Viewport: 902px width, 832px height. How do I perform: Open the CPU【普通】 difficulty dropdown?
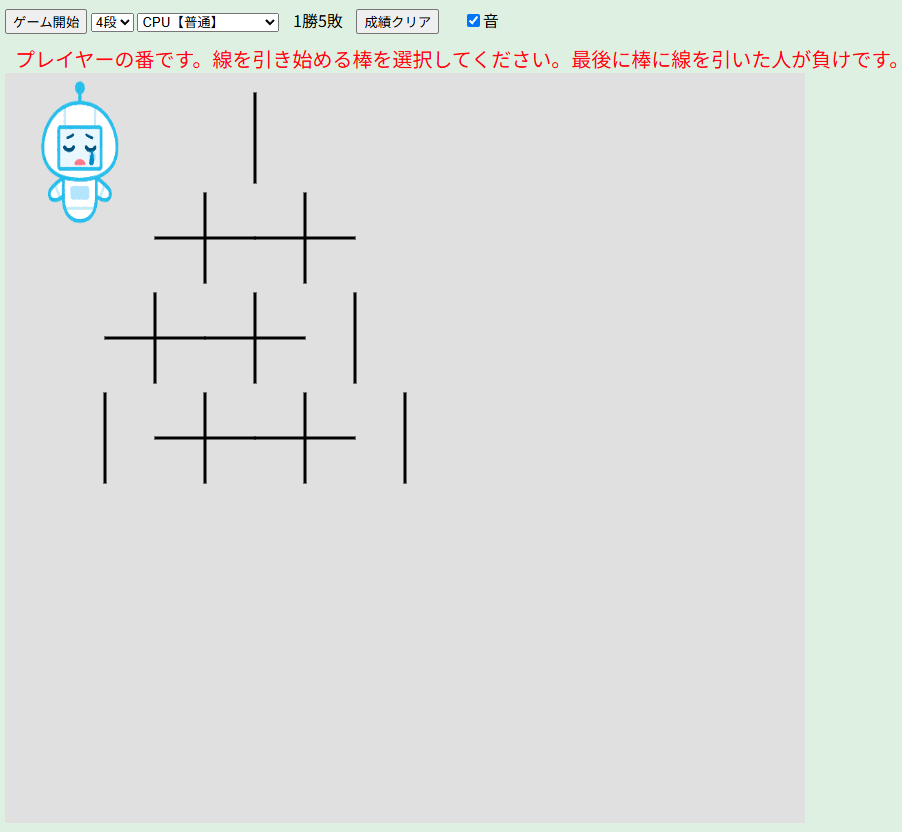point(208,22)
